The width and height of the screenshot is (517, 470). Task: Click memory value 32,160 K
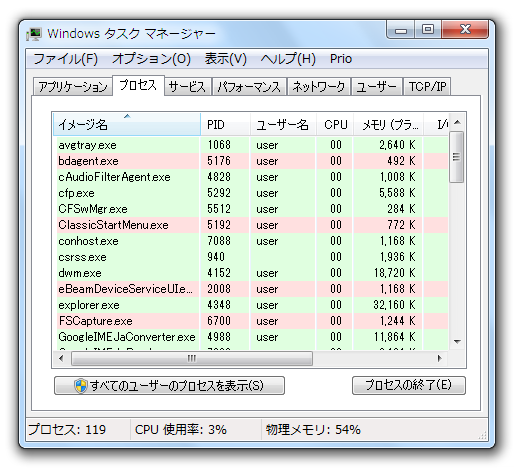click(x=394, y=305)
